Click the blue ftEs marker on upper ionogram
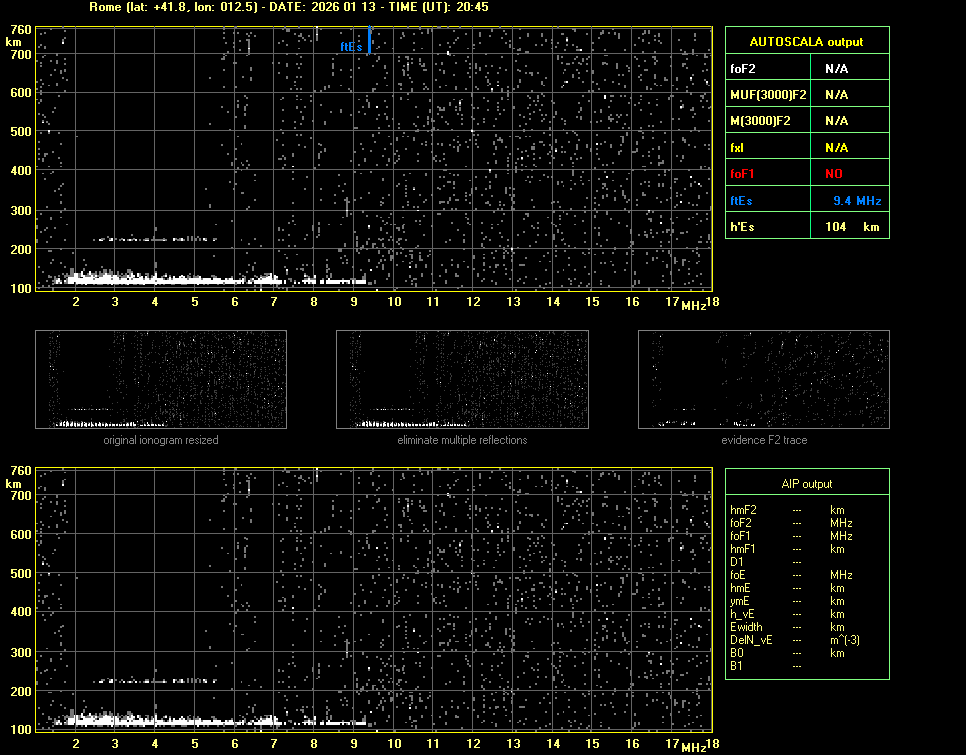966x755 pixels. tap(369, 42)
